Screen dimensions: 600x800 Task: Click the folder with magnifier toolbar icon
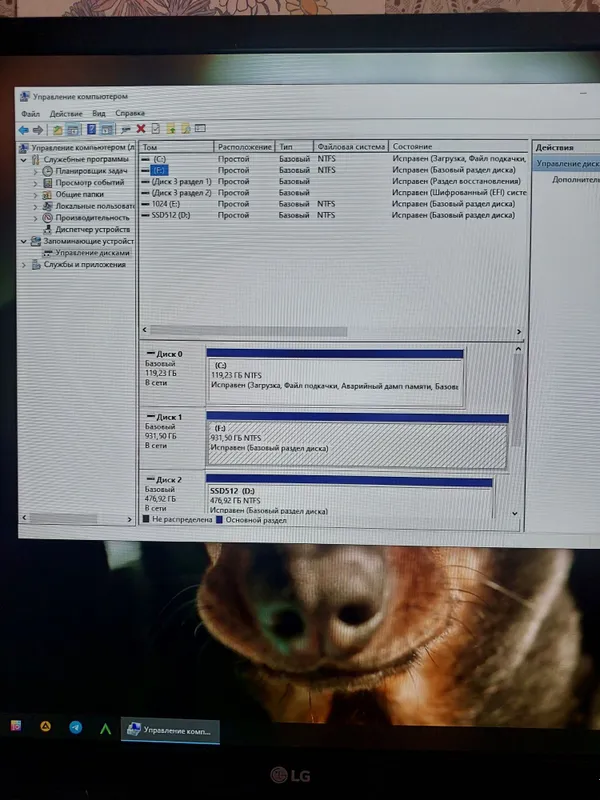tap(186, 129)
